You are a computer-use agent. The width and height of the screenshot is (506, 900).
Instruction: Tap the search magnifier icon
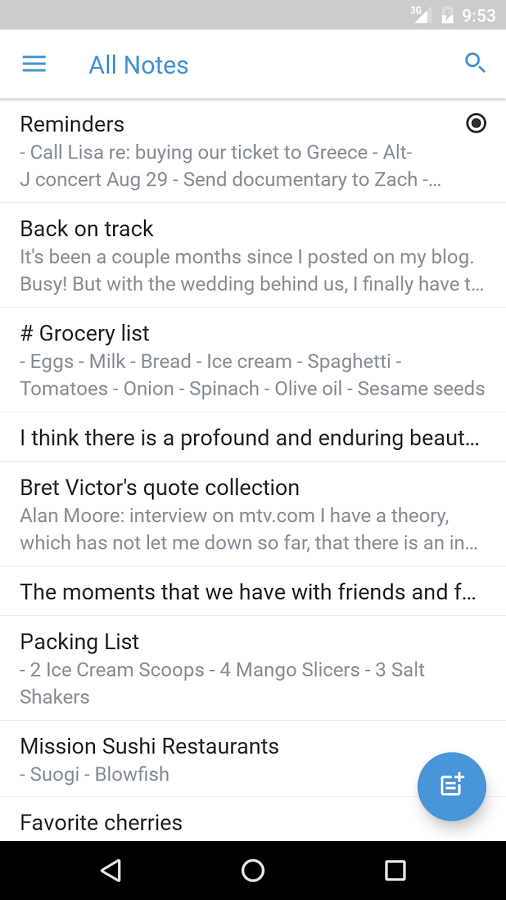click(x=475, y=63)
